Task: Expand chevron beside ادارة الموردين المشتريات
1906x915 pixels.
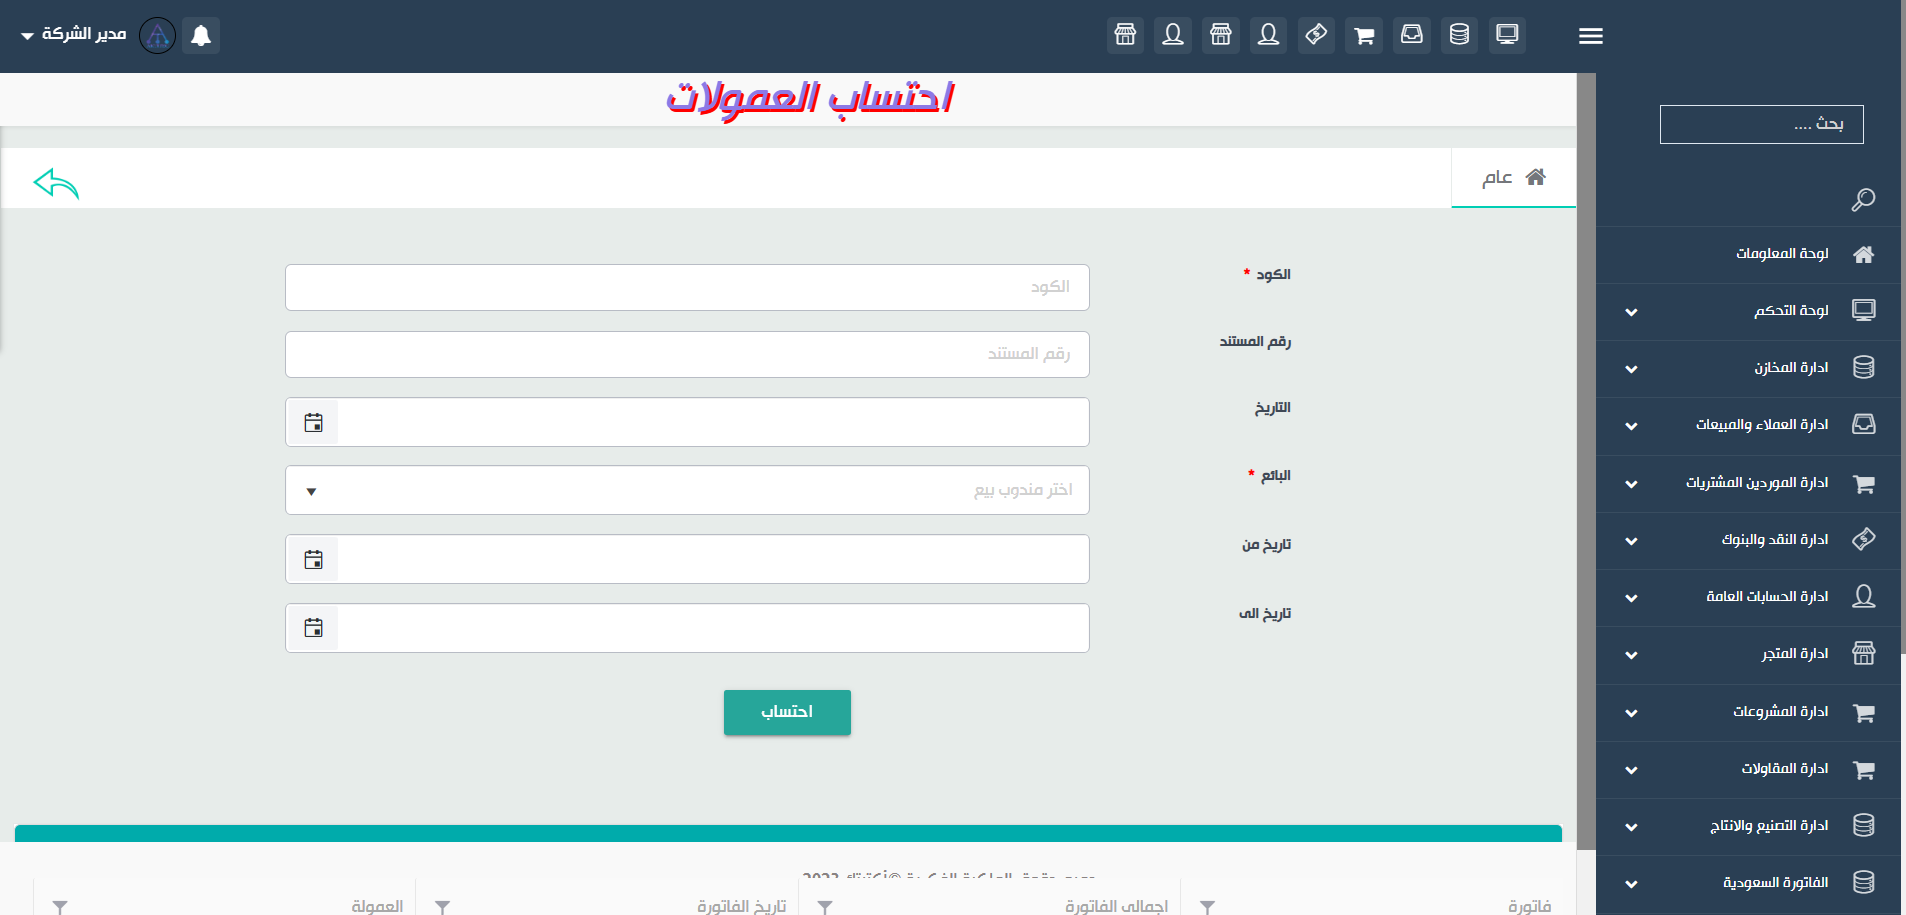Action: coord(1631,484)
